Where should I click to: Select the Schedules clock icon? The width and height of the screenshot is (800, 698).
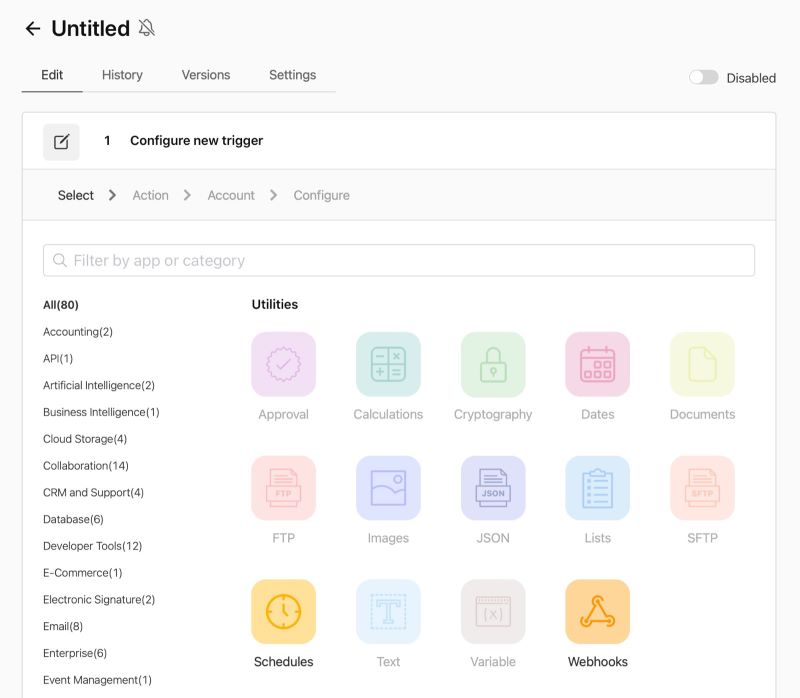tap(284, 611)
